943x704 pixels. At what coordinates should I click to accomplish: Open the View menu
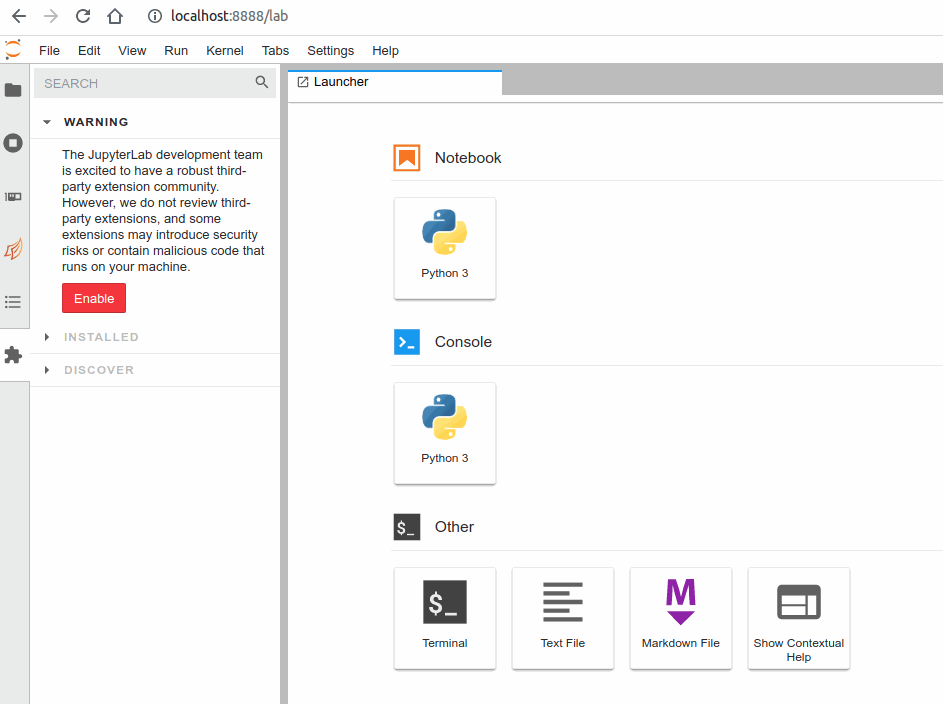pos(132,51)
